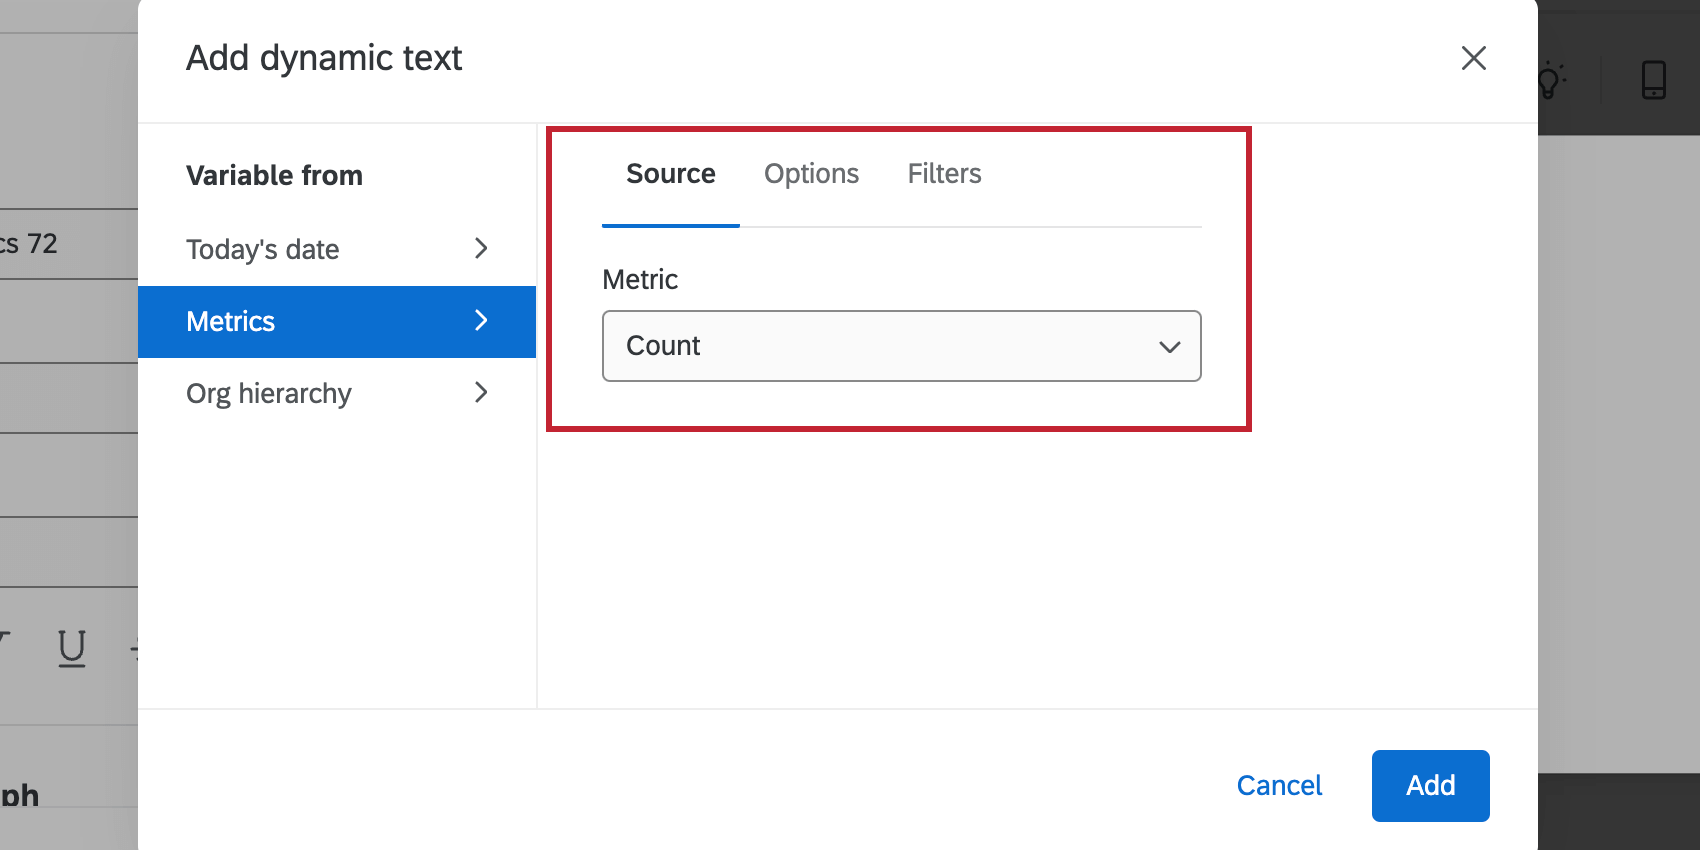Toggle the underline formatting icon
Screen dimensions: 1700x850
click(x=72, y=648)
